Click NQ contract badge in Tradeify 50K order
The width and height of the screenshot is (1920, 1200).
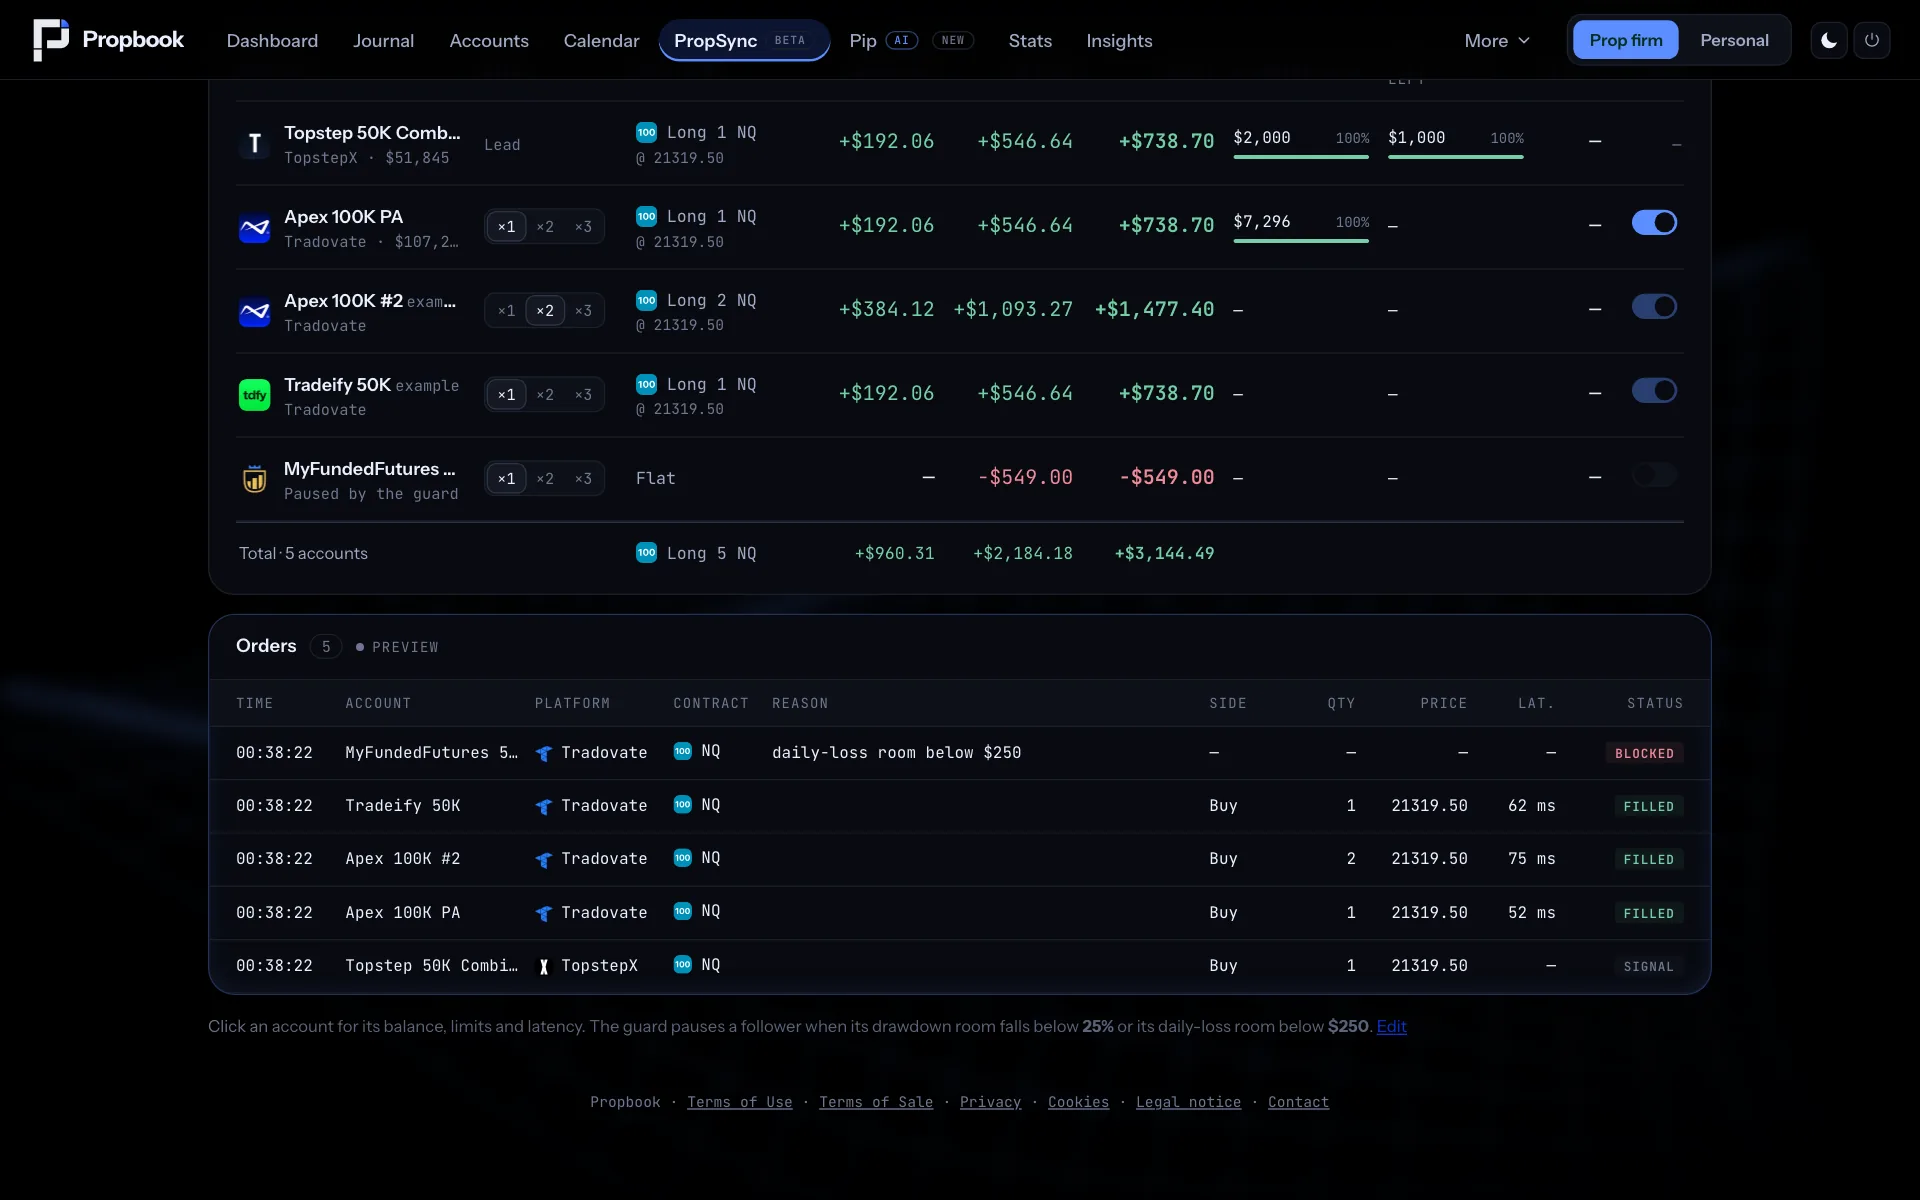pyautogui.click(x=683, y=804)
